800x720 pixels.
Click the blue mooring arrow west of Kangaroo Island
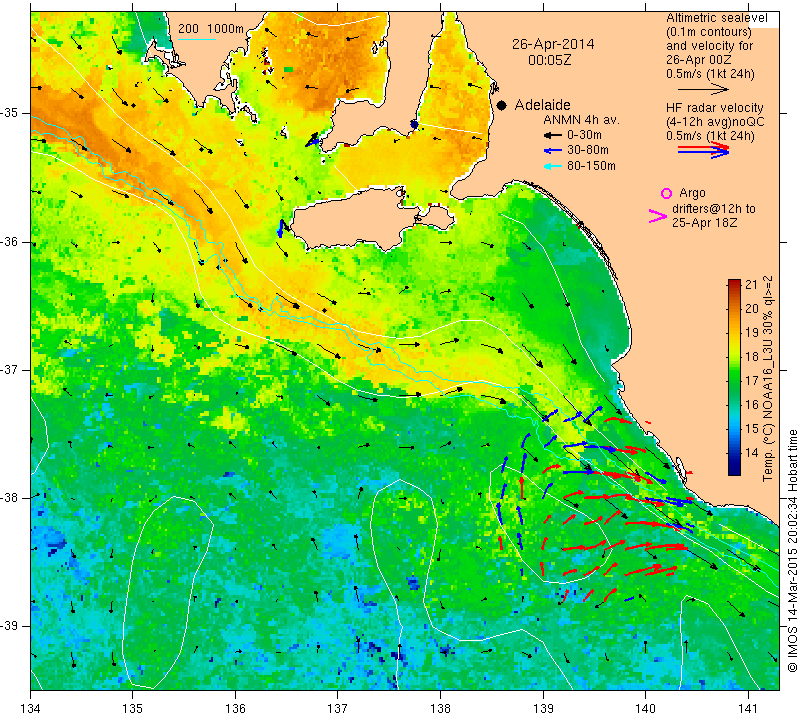(281, 228)
